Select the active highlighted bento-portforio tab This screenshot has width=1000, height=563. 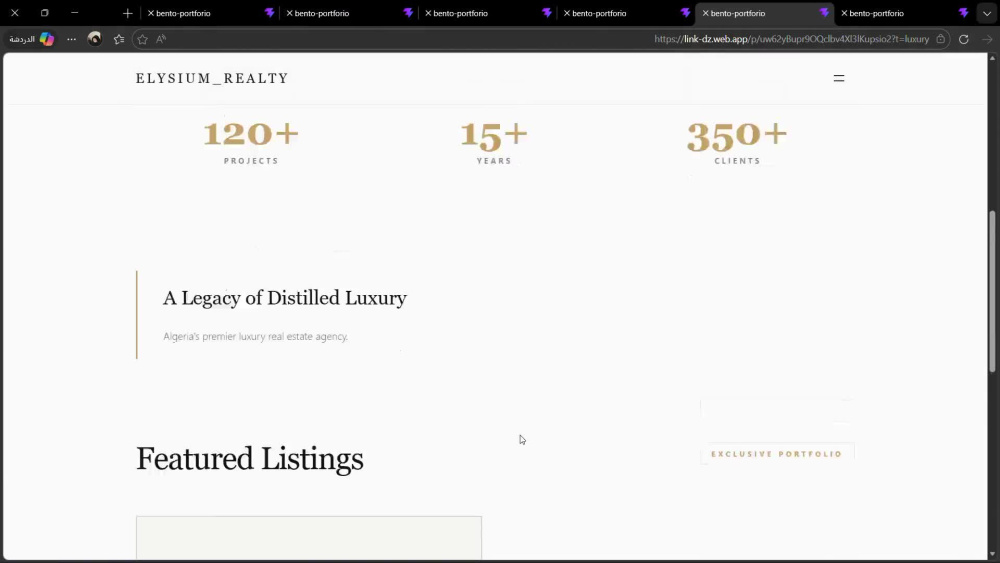[x=764, y=13]
